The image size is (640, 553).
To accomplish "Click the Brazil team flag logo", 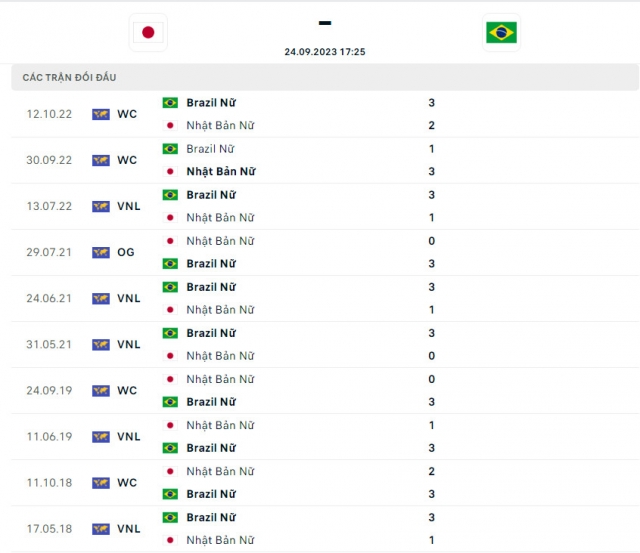I will pos(501,32).
